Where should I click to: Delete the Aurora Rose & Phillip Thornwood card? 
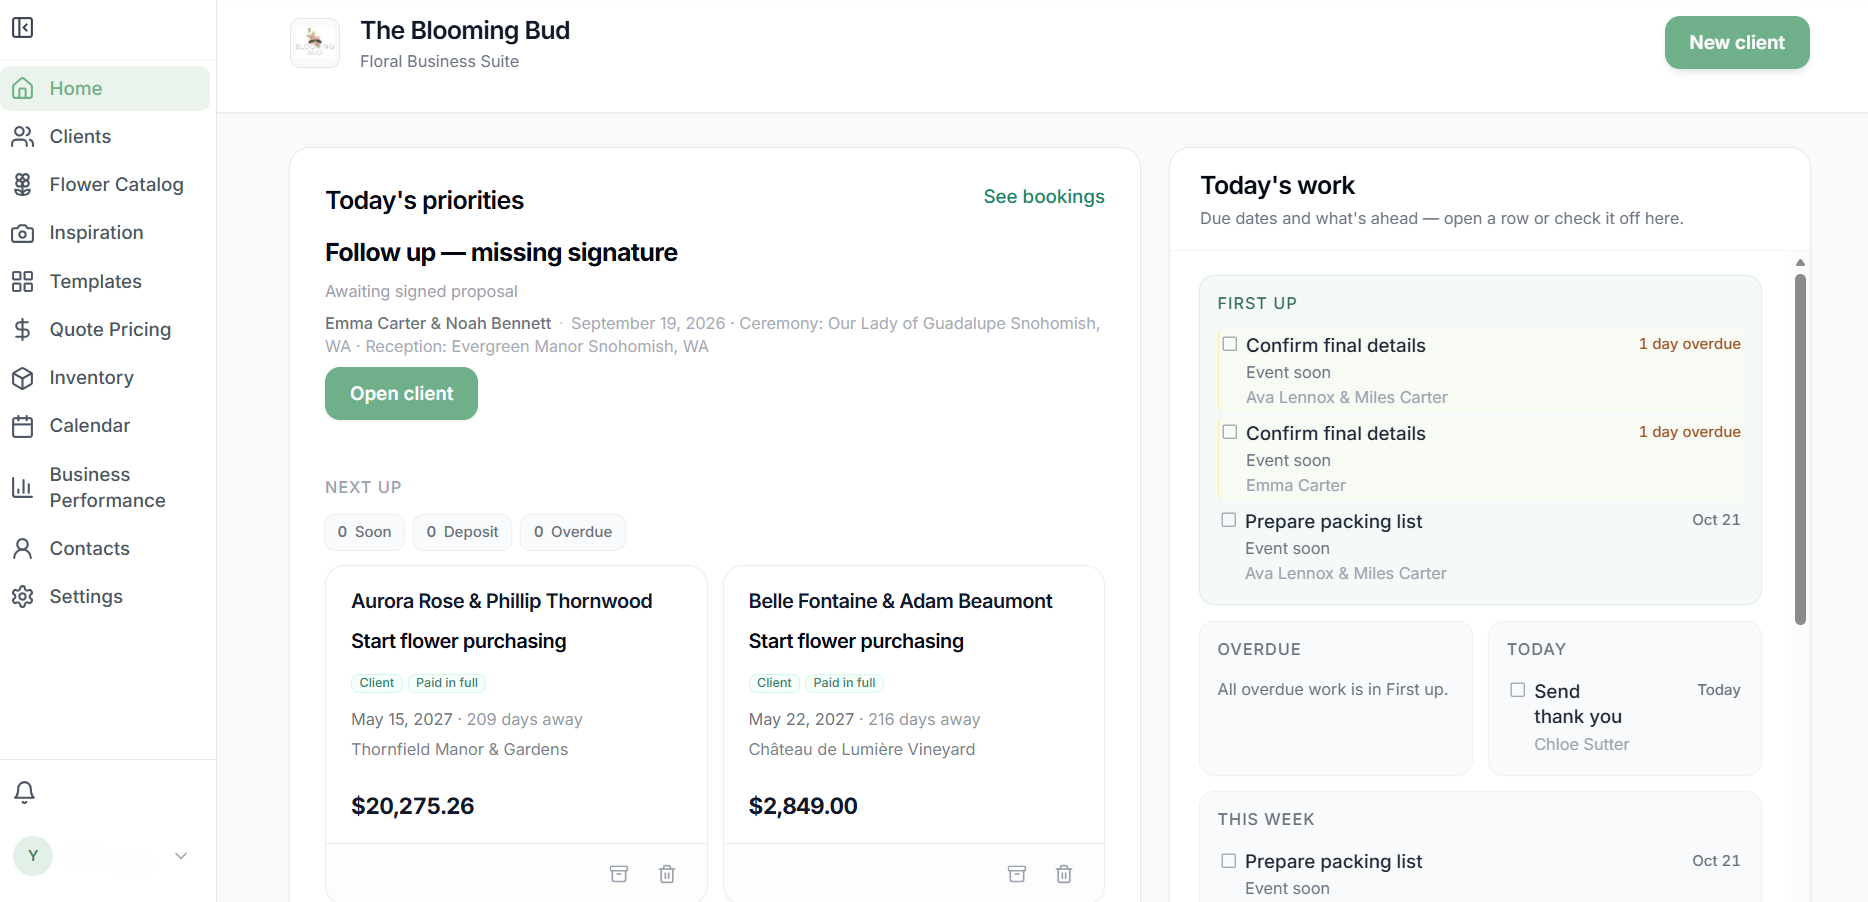coord(667,874)
